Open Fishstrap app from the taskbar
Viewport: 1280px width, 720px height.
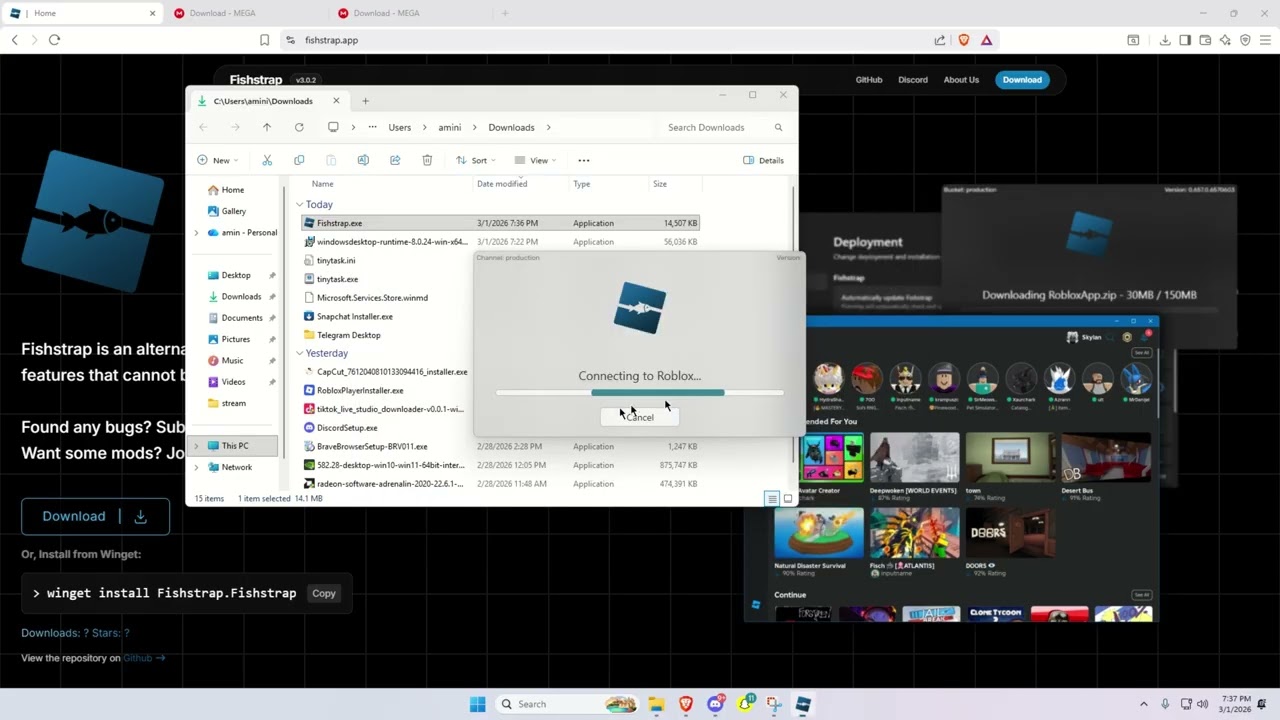point(803,704)
